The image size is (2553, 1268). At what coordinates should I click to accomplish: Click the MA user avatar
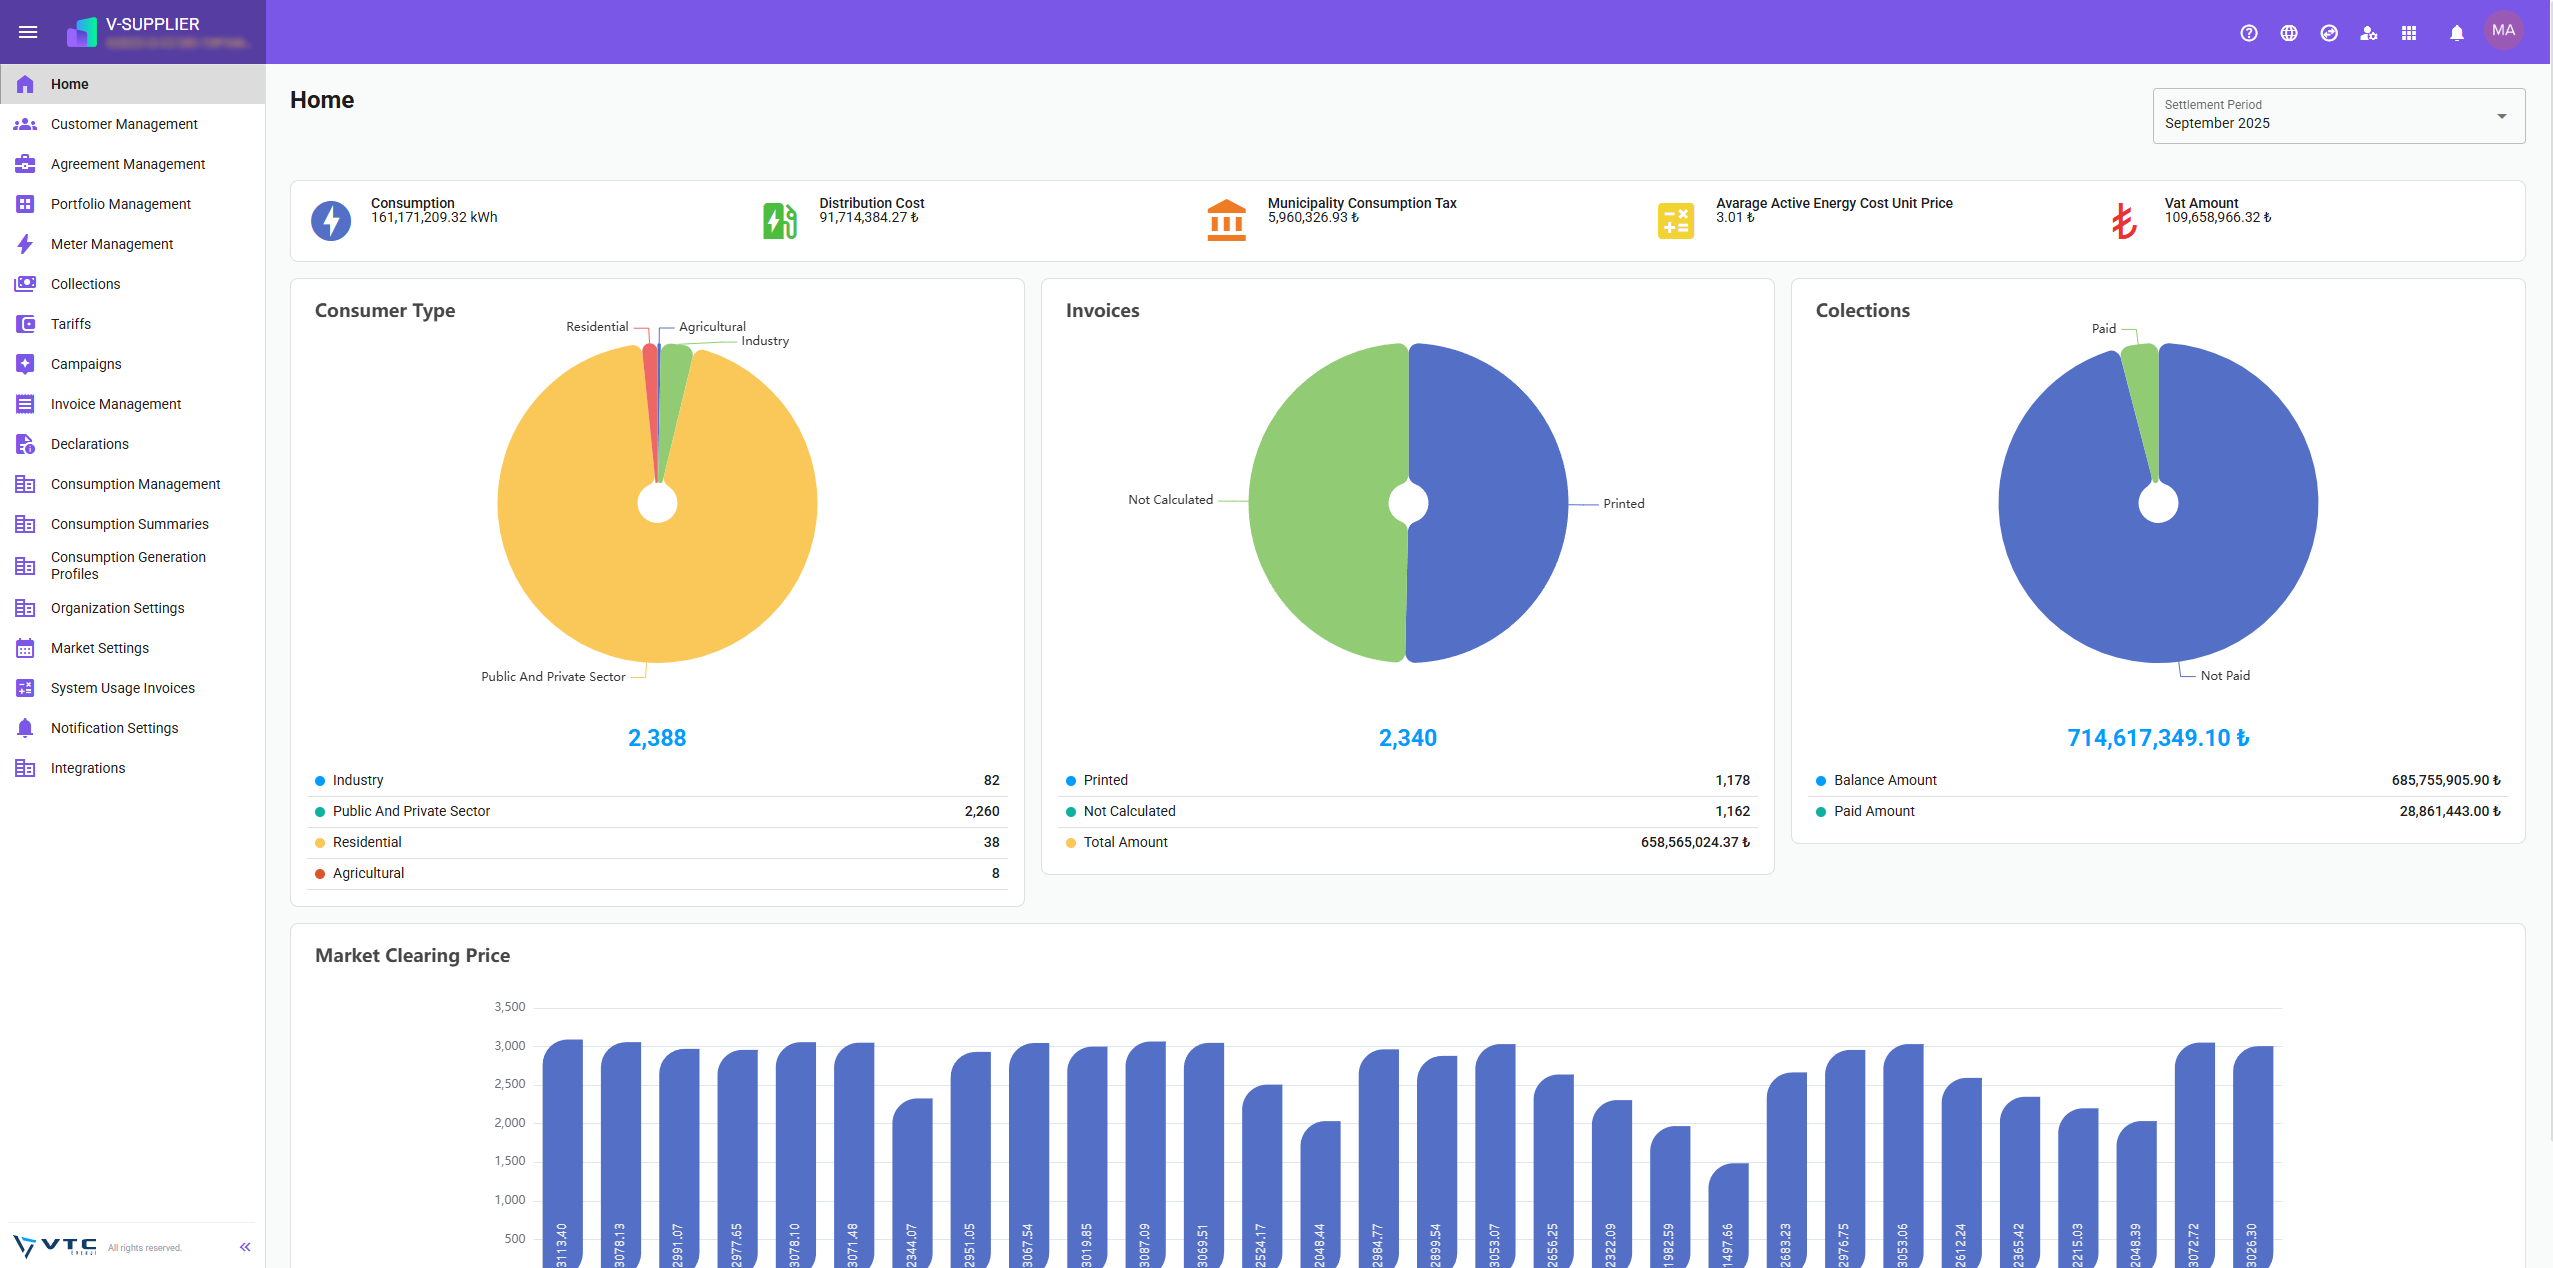(2503, 31)
